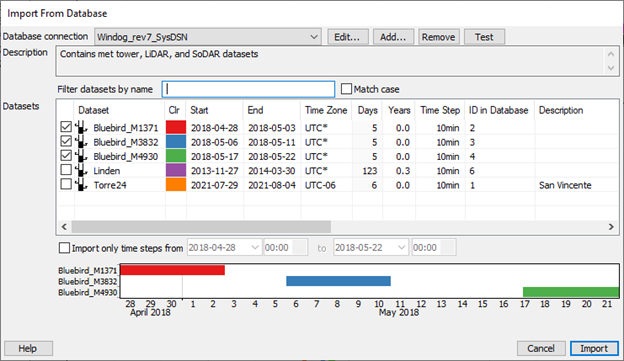Open the Database connection dropdown

208,37
